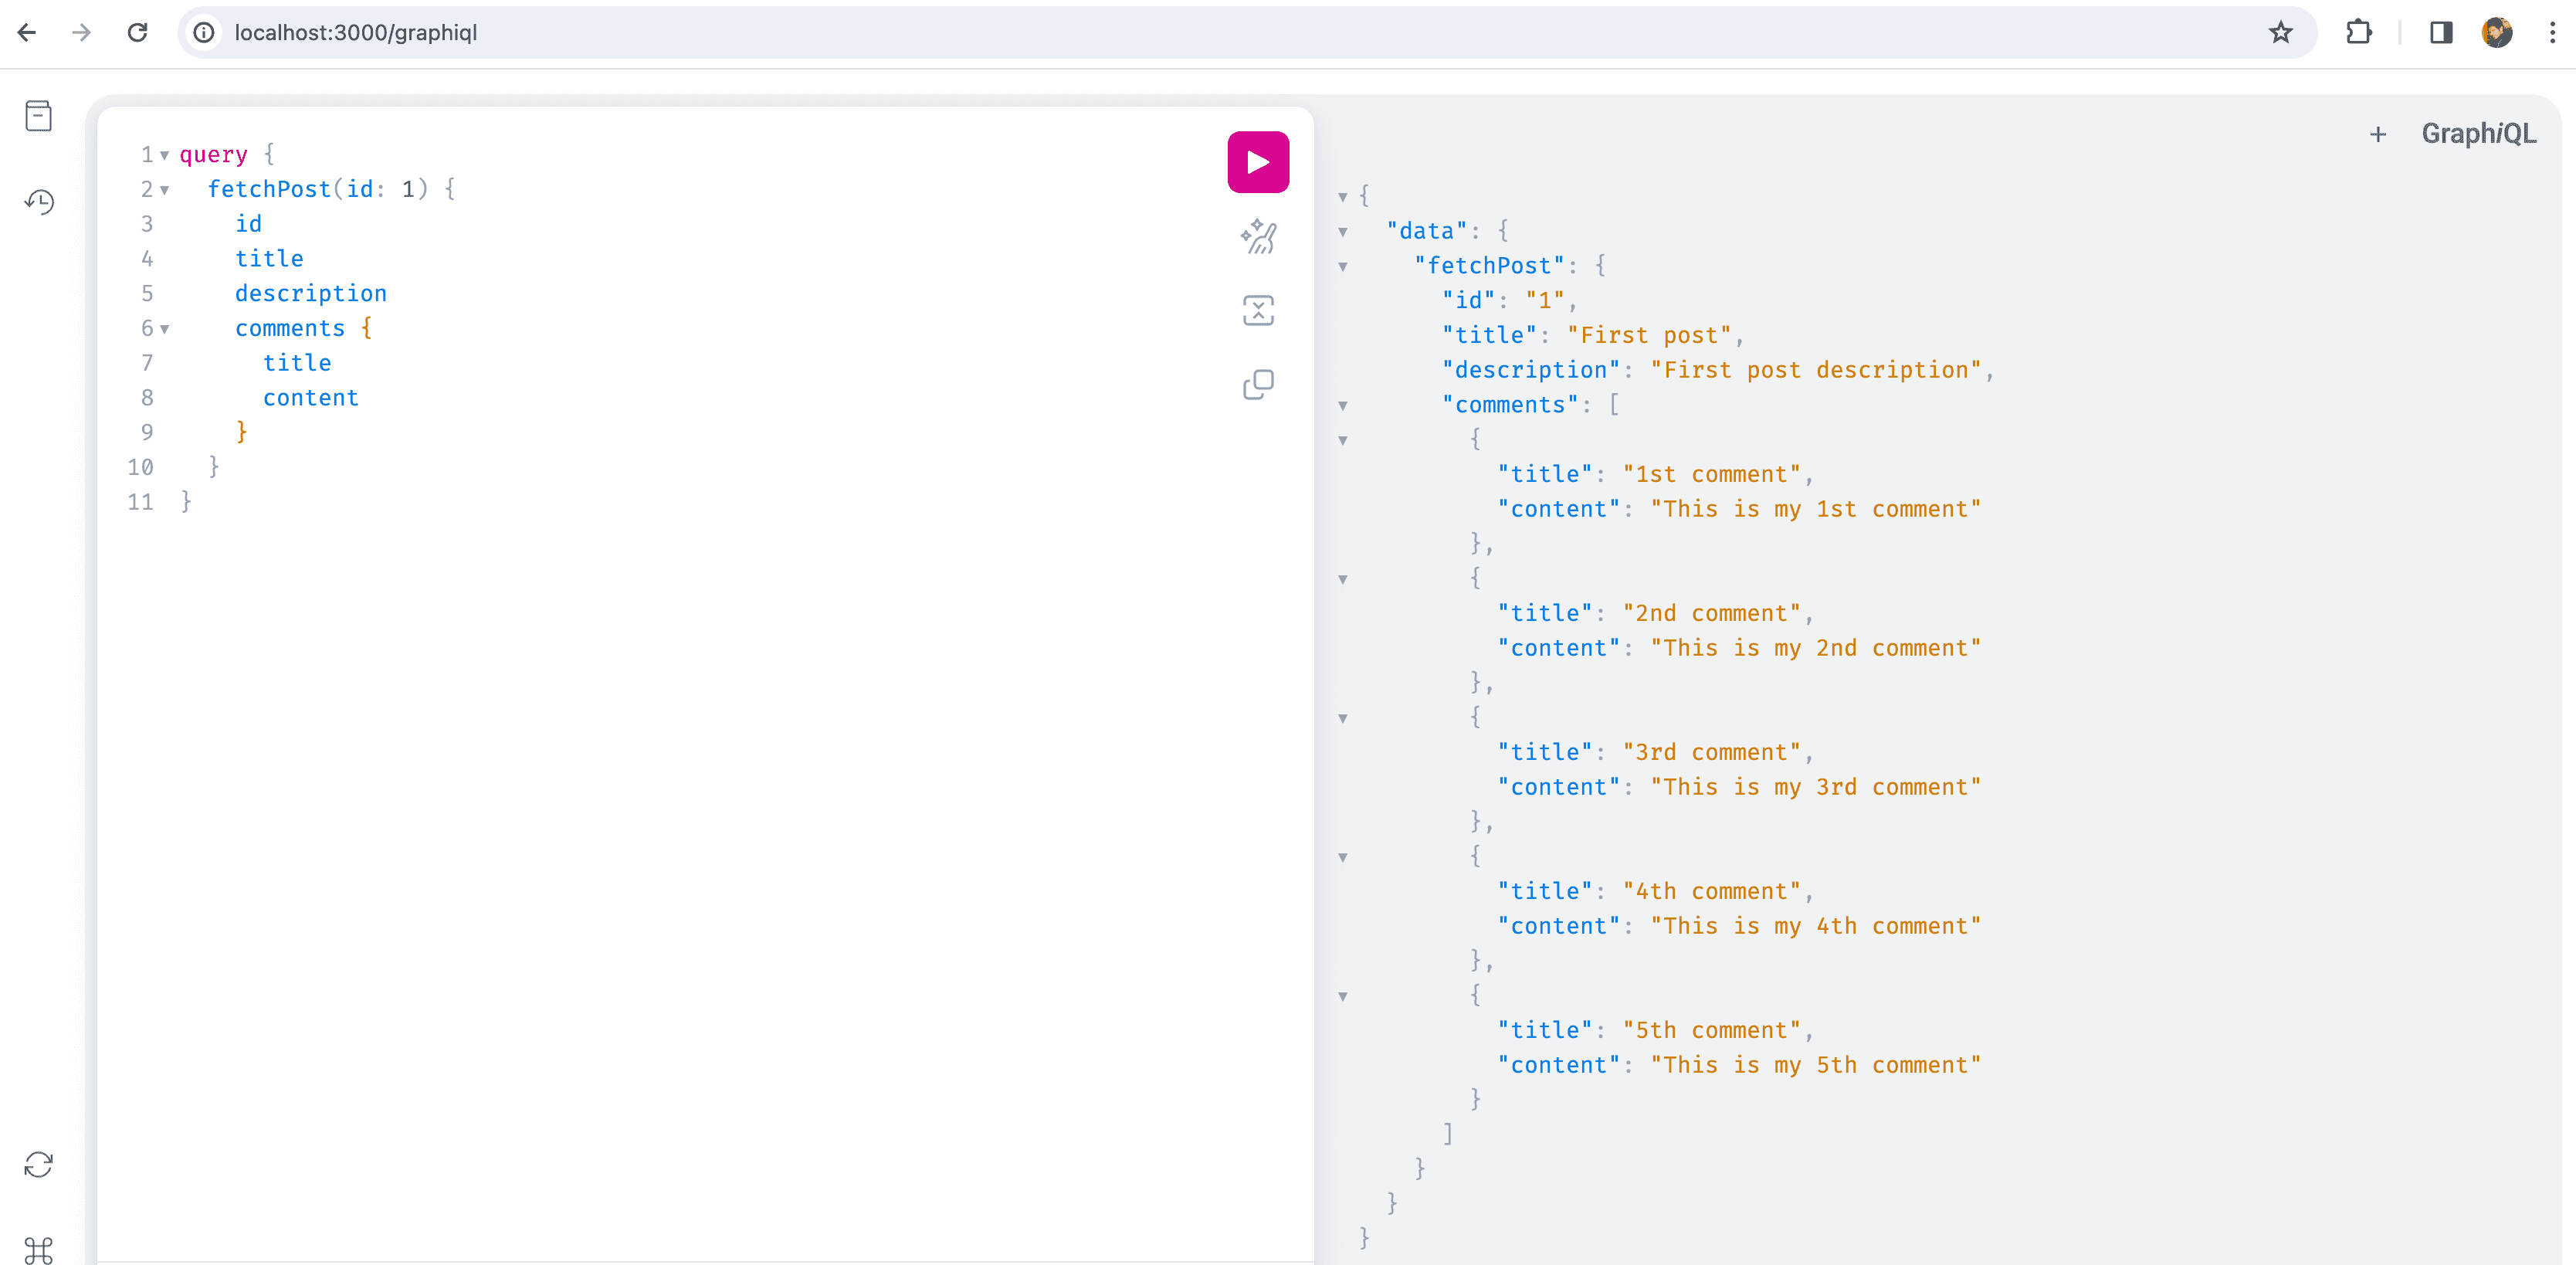The height and width of the screenshot is (1265, 2576).
Task: Collapse the query block on line 1
Action: (x=165, y=155)
